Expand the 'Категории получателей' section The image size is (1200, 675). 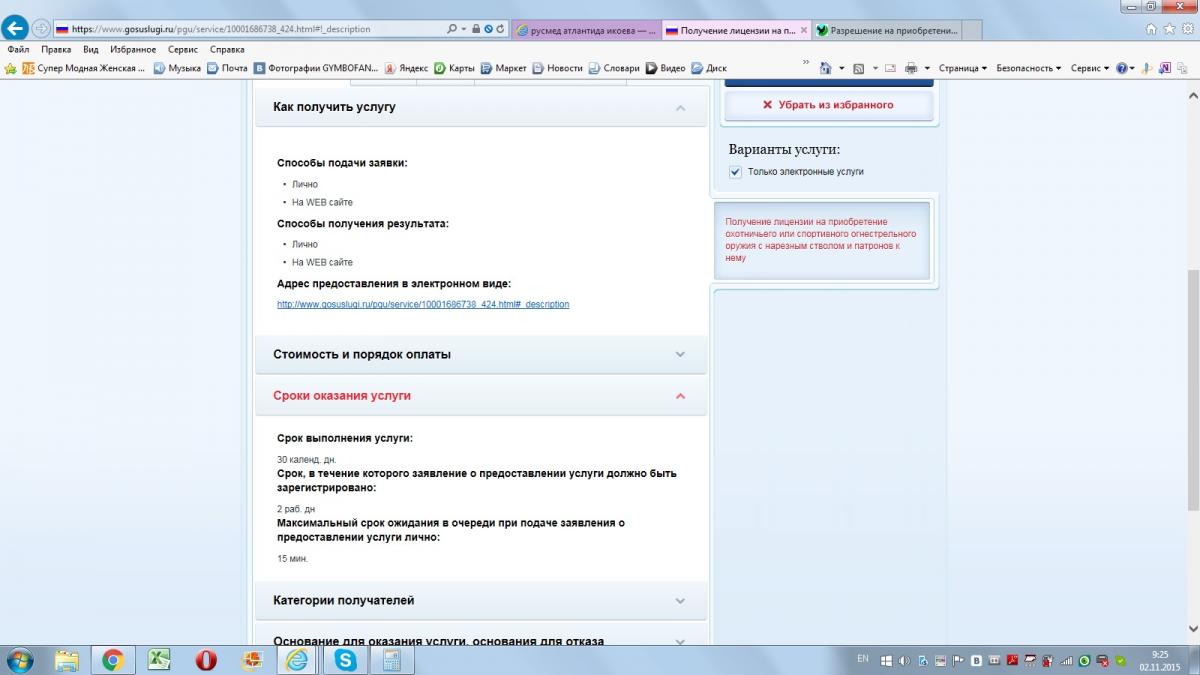(680, 601)
